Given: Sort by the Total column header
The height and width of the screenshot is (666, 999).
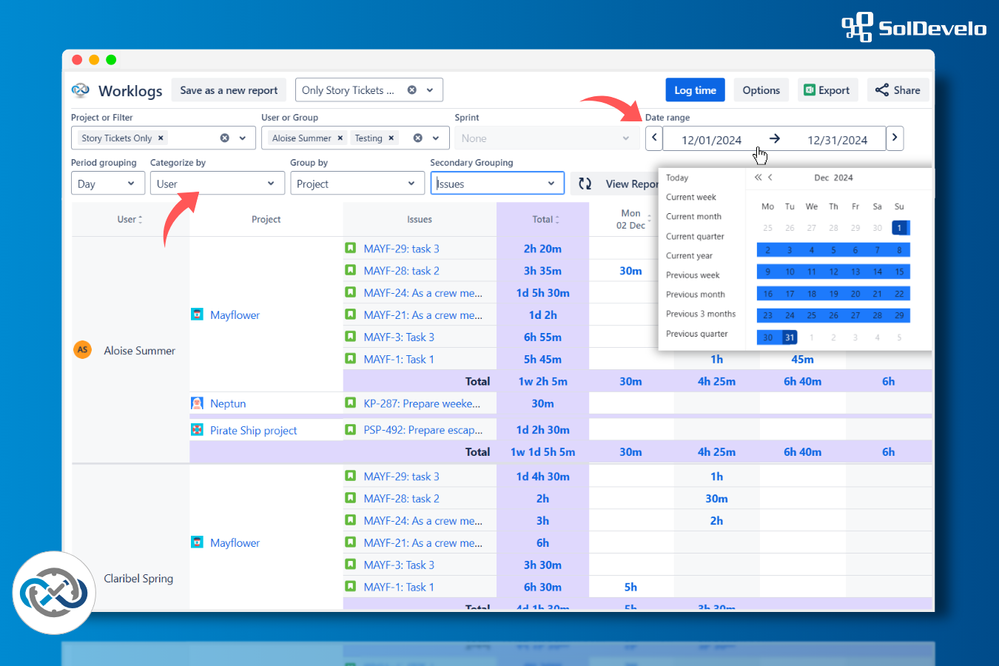Looking at the screenshot, I should (545, 219).
